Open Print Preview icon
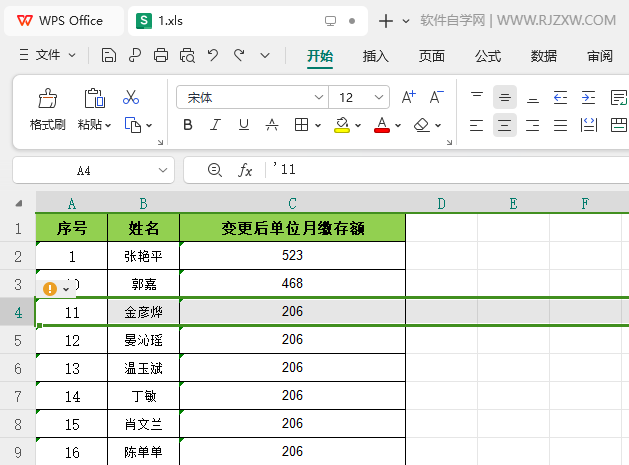The image size is (629, 465). pyautogui.click(x=187, y=55)
